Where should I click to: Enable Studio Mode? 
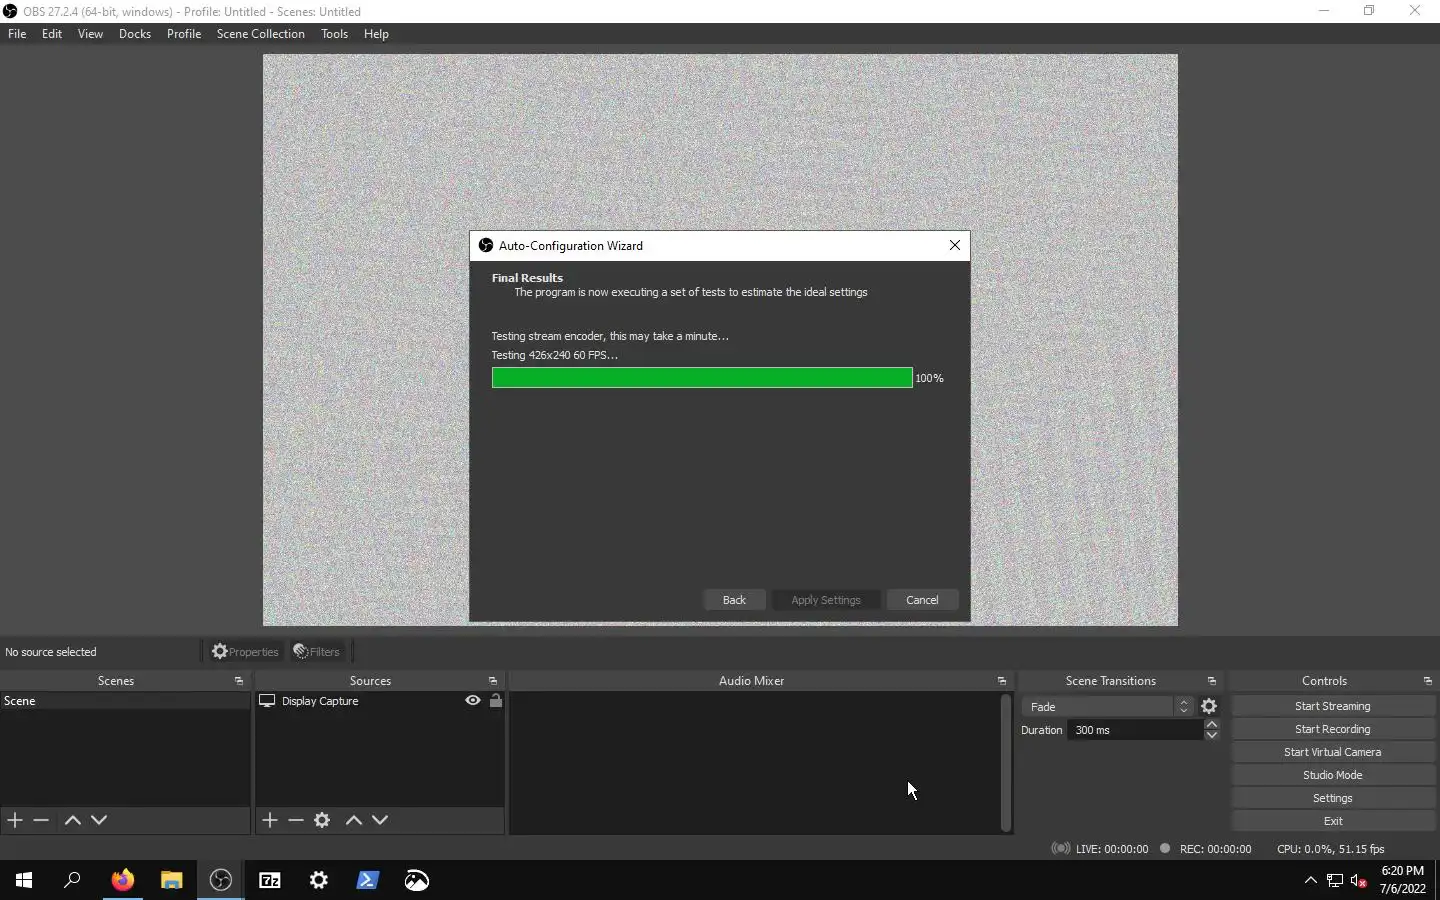pyautogui.click(x=1333, y=775)
